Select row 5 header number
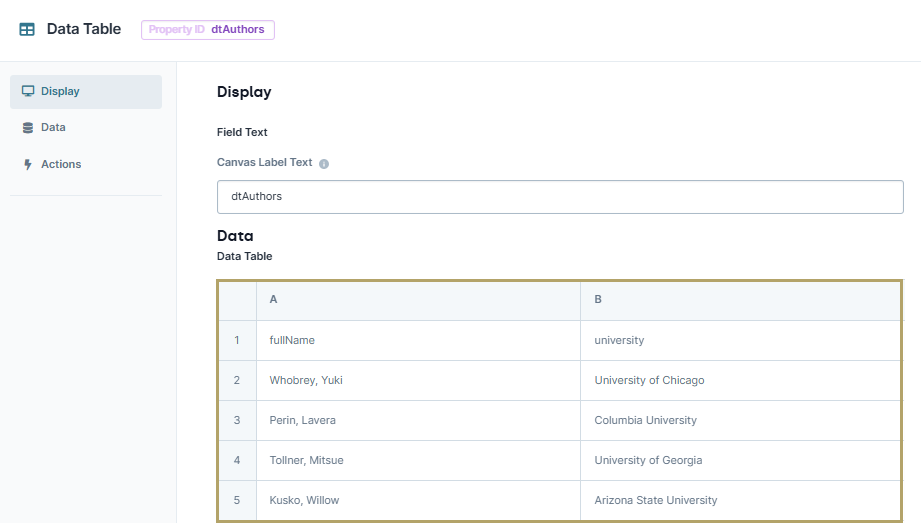This screenshot has height=530, width=921. click(237, 500)
